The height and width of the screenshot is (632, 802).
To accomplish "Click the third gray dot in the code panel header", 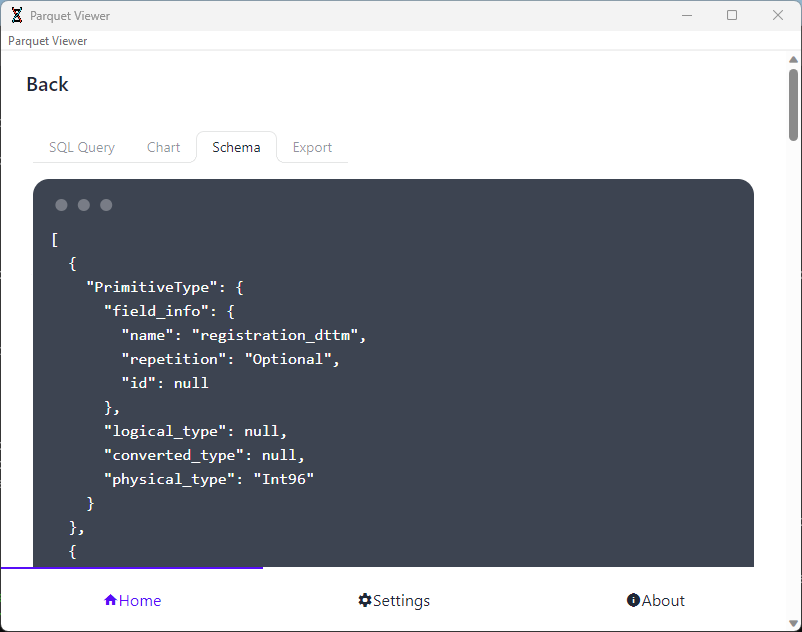I will (106, 205).
